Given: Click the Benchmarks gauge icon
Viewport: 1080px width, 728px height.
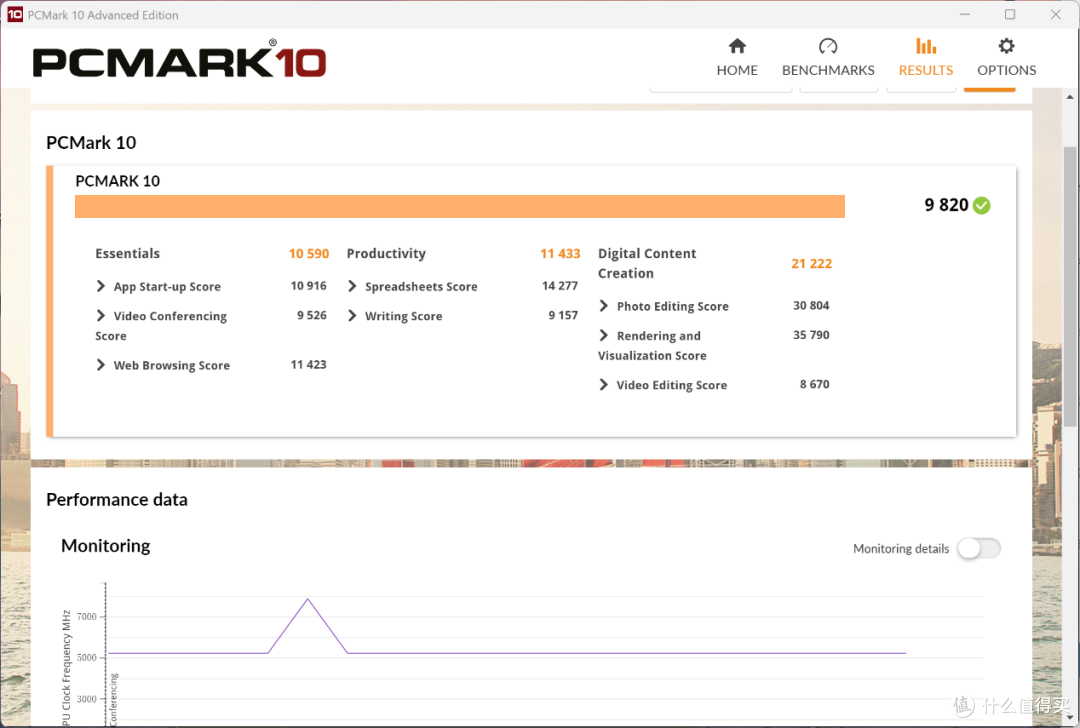Looking at the screenshot, I should [x=828, y=46].
